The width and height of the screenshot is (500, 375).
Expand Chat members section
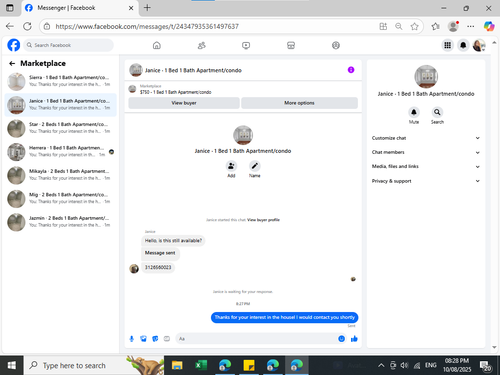point(426,152)
